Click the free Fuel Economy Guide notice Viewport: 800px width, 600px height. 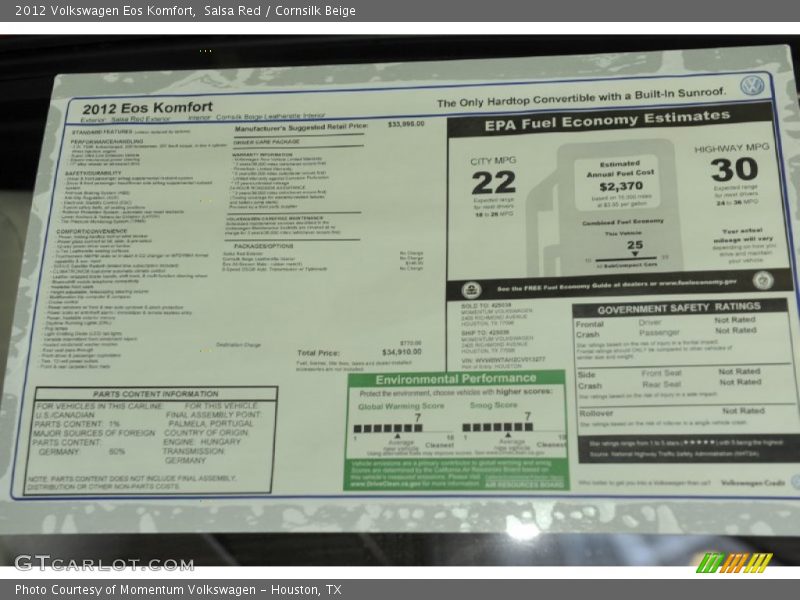pos(616,286)
